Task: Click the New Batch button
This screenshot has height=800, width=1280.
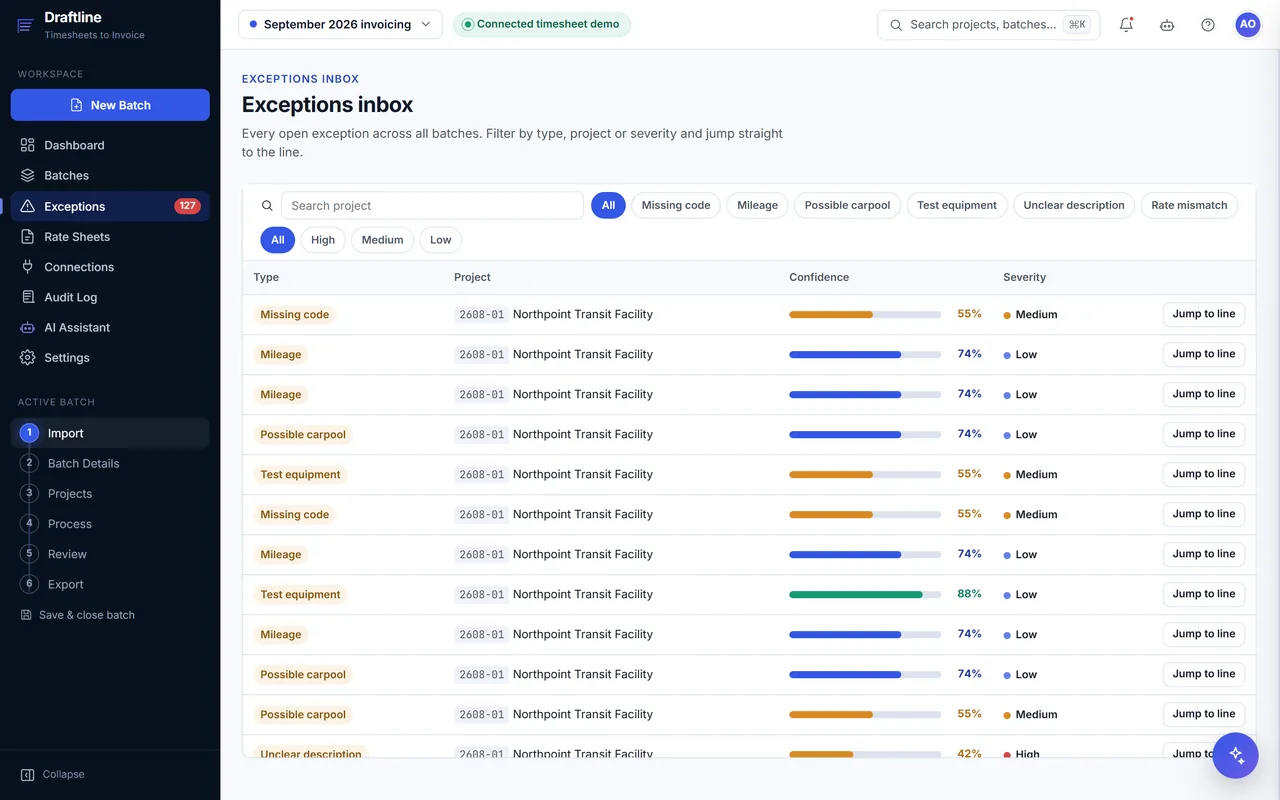Action: tap(110, 105)
